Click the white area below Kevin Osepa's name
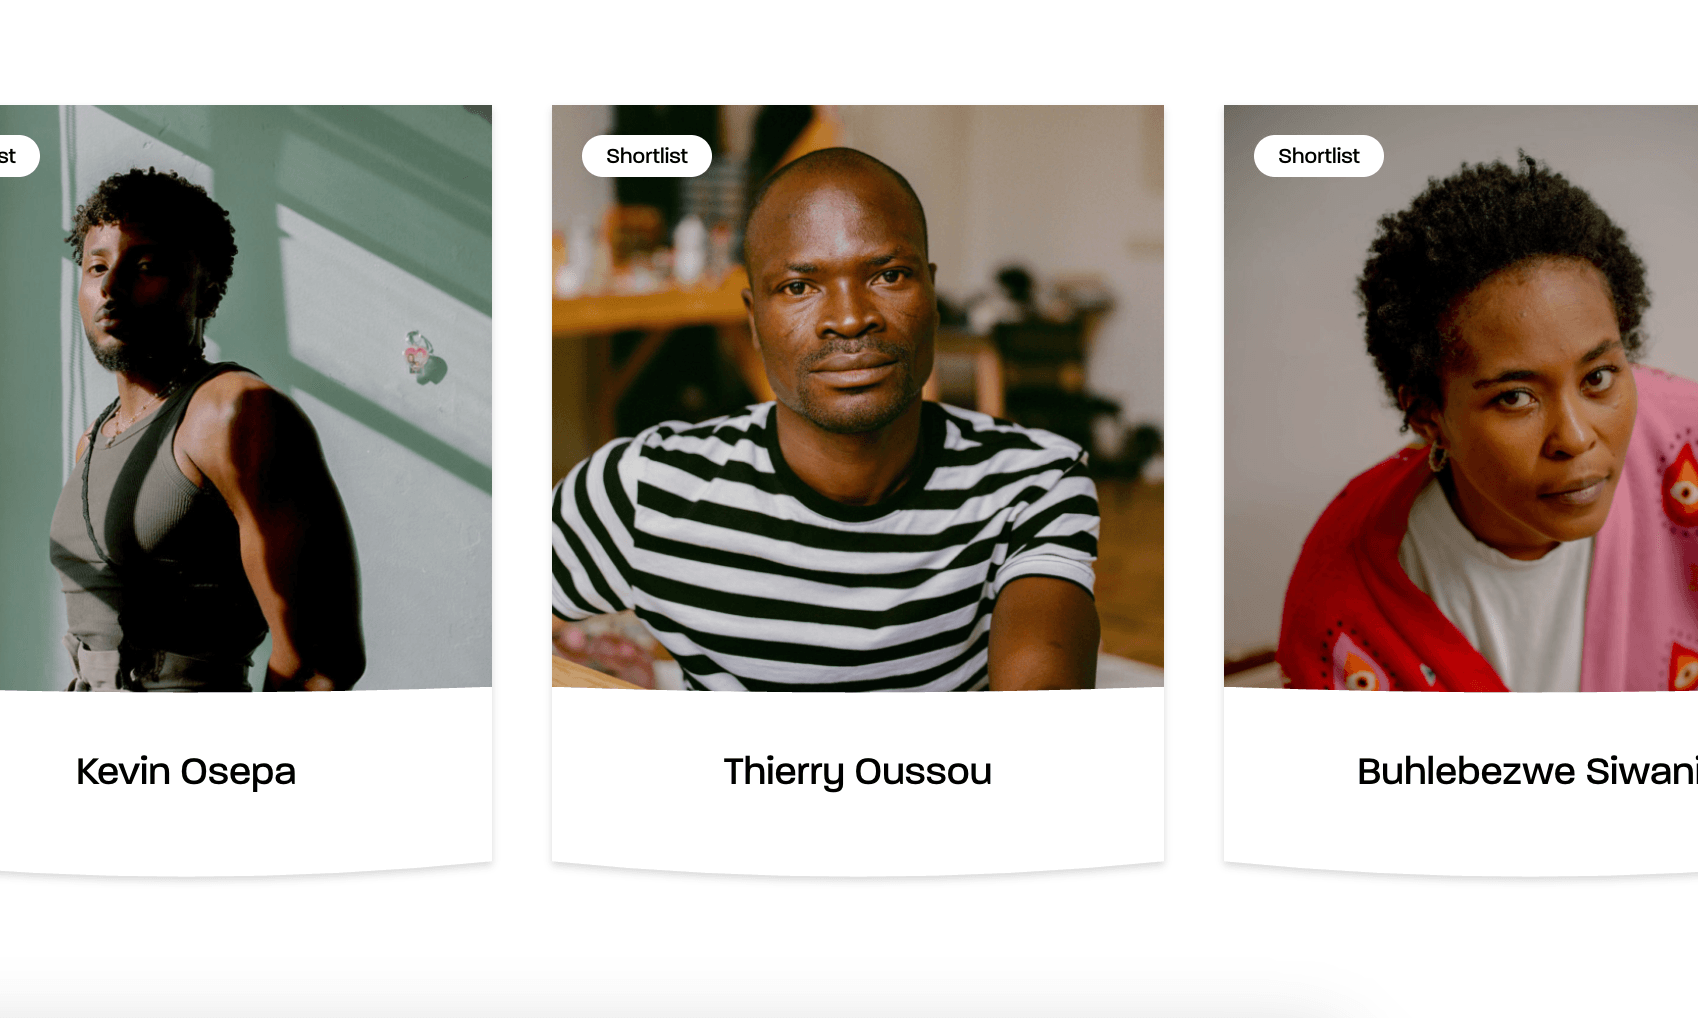Image resolution: width=1698 pixels, height=1018 pixels. click(245, 830)
